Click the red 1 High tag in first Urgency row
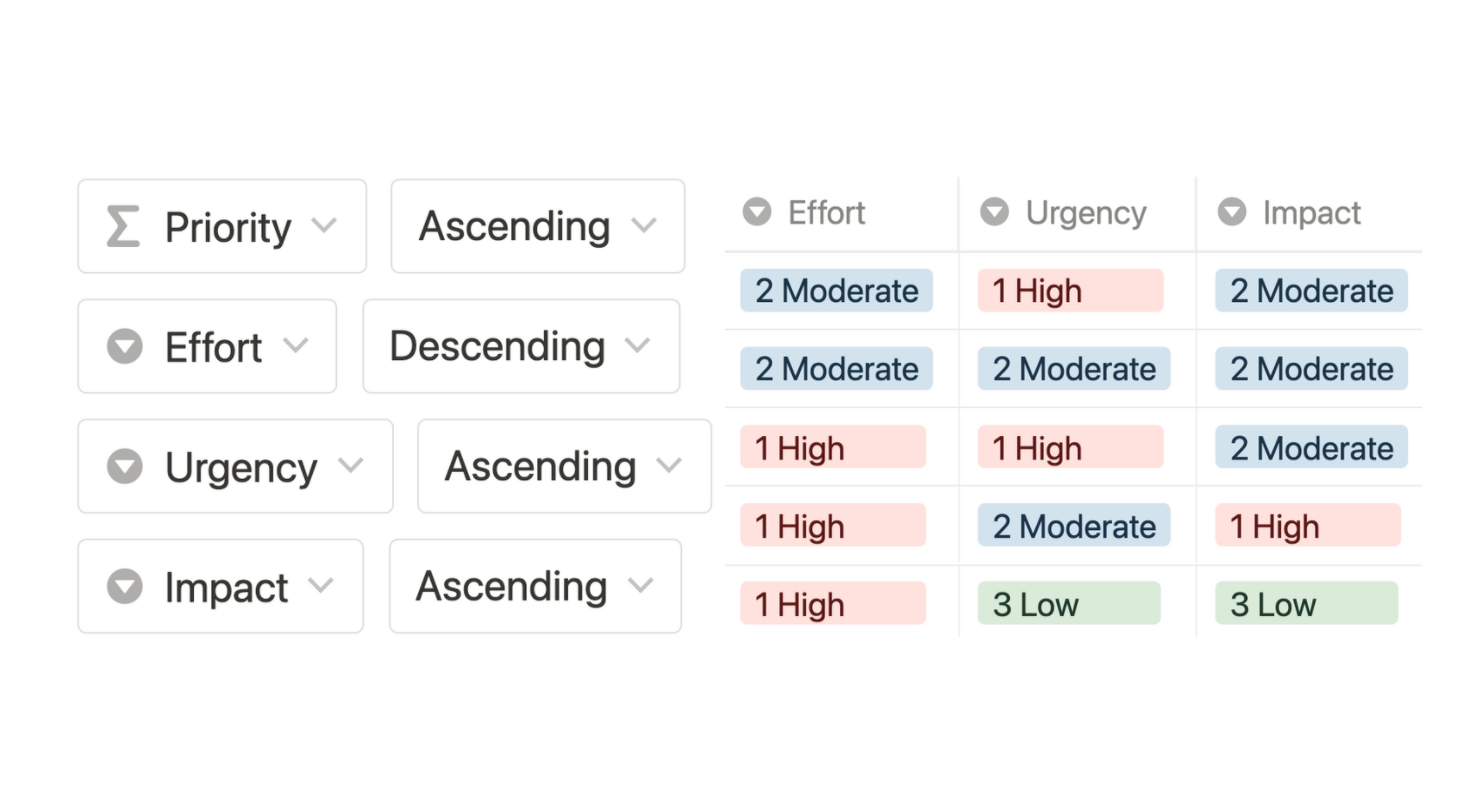This screenshot has height=808, width=1478. [1070, 291]
